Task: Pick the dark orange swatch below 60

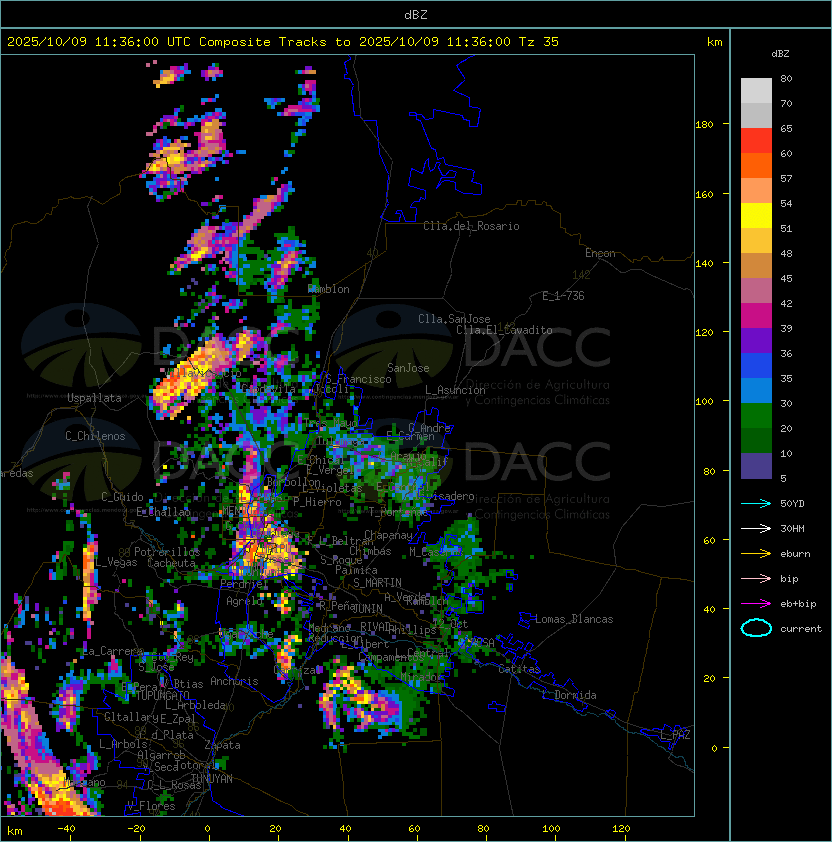Action: coord(756,165)
